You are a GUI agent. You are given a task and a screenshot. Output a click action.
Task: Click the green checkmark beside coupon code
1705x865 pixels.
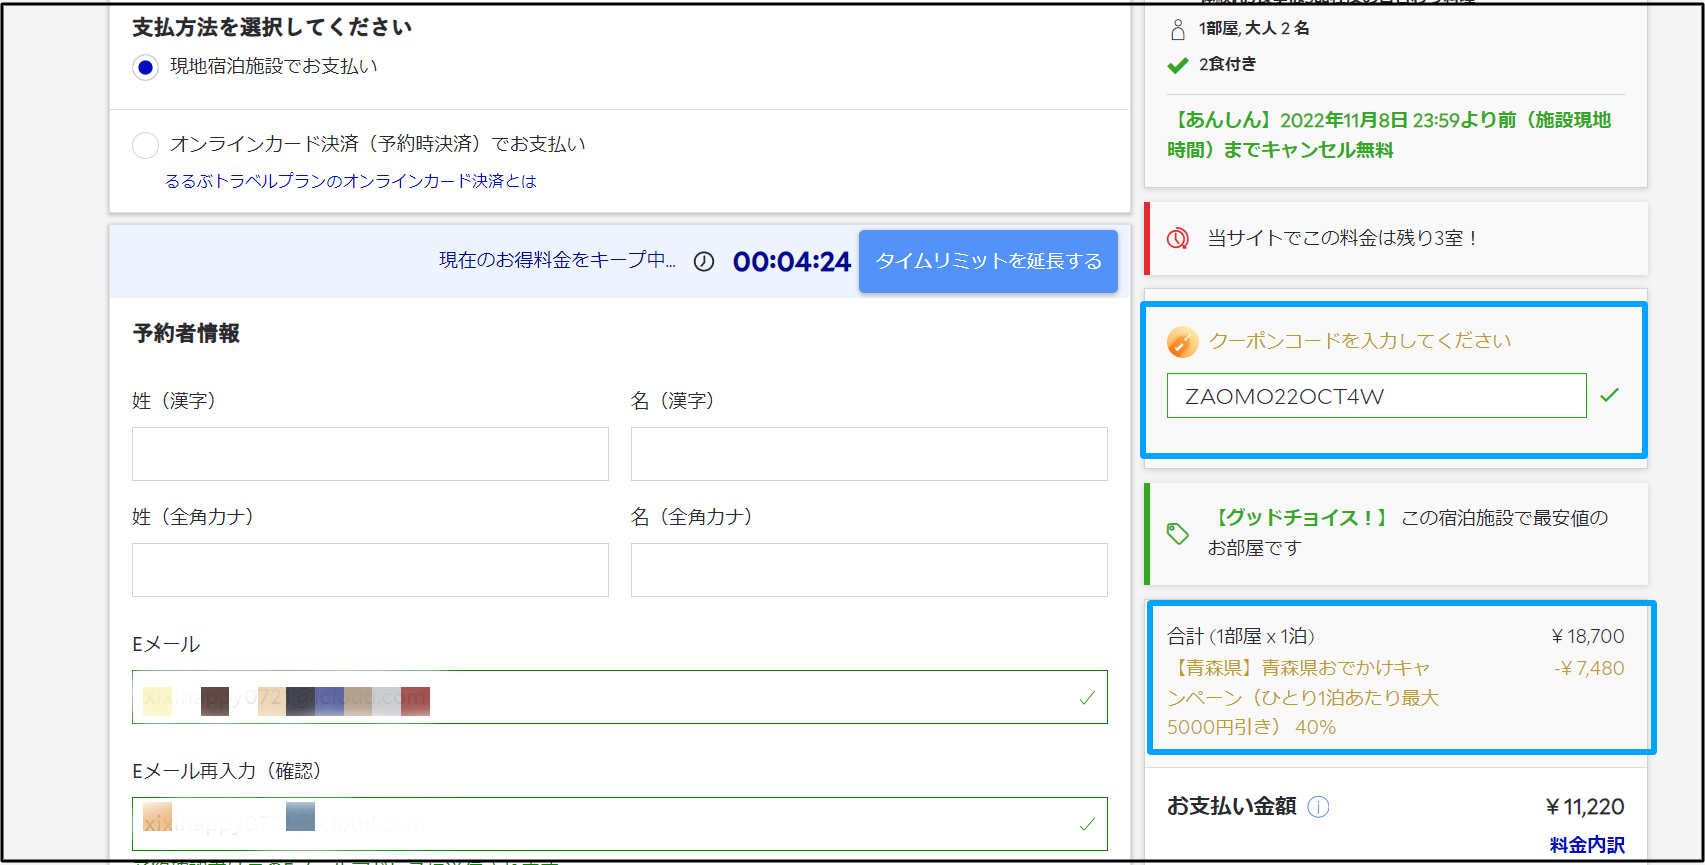click(1609, 395)
